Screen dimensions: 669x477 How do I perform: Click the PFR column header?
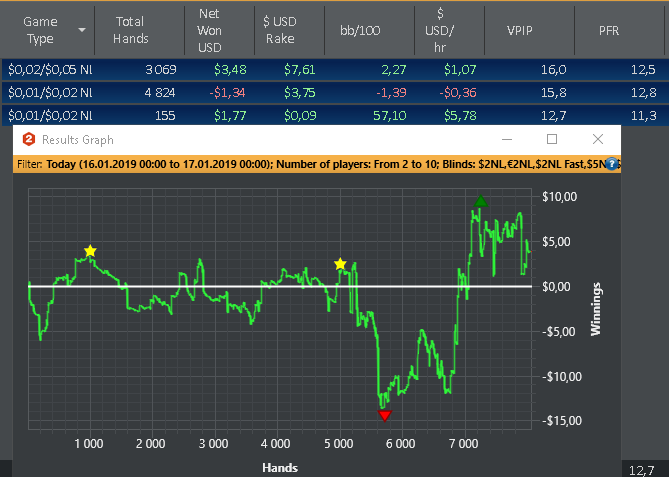coord(609,30)
